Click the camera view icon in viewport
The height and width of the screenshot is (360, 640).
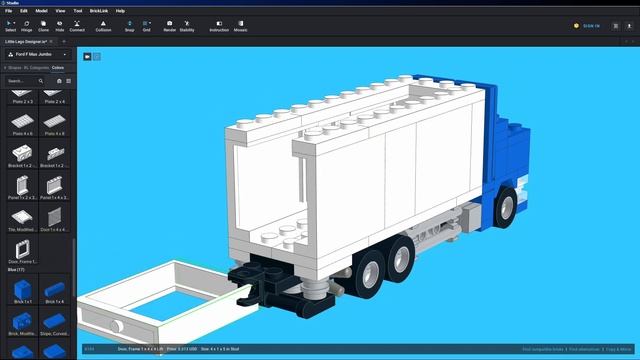87,57
